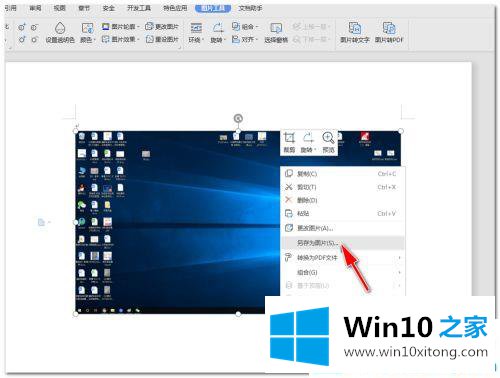Open the 选择窗格 selection pane
Viewport: 500px width, 378px height.
276,33
